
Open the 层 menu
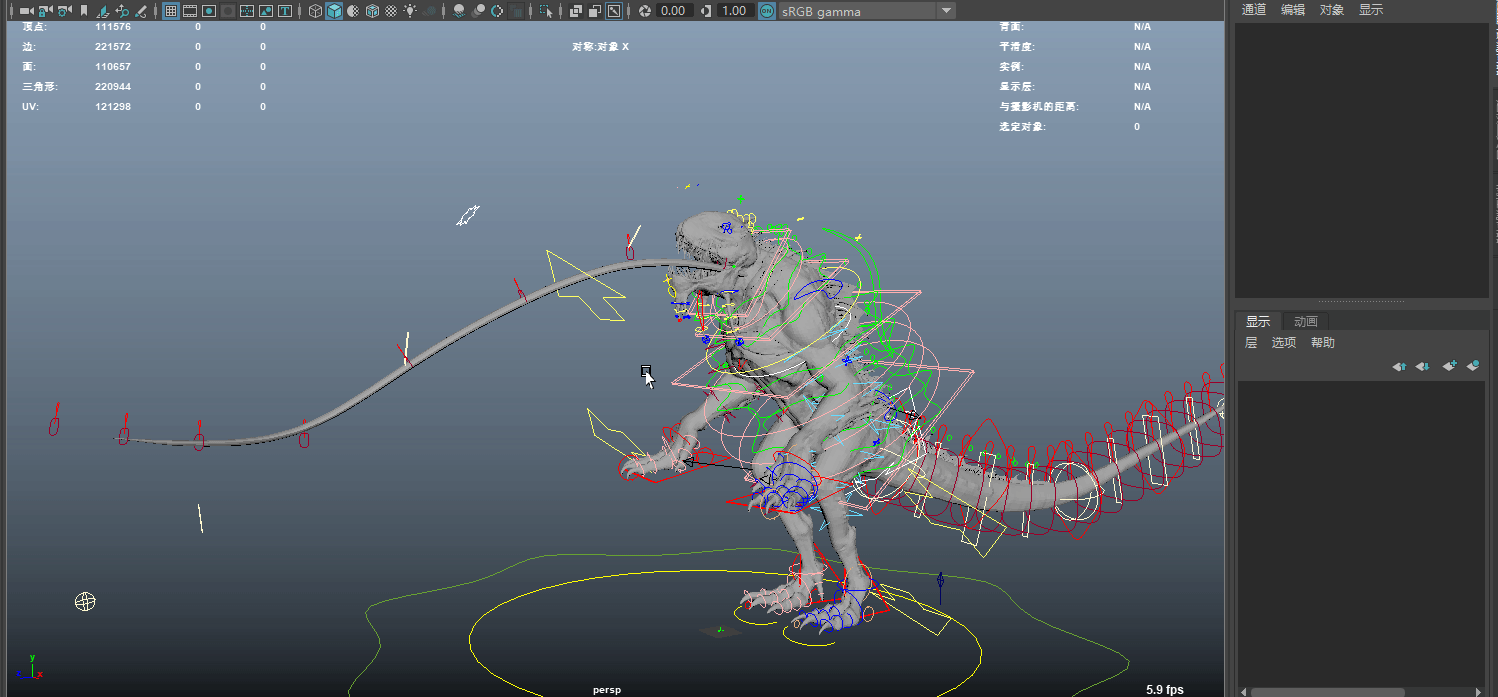pyautogui.click(x=1251, y=343)
